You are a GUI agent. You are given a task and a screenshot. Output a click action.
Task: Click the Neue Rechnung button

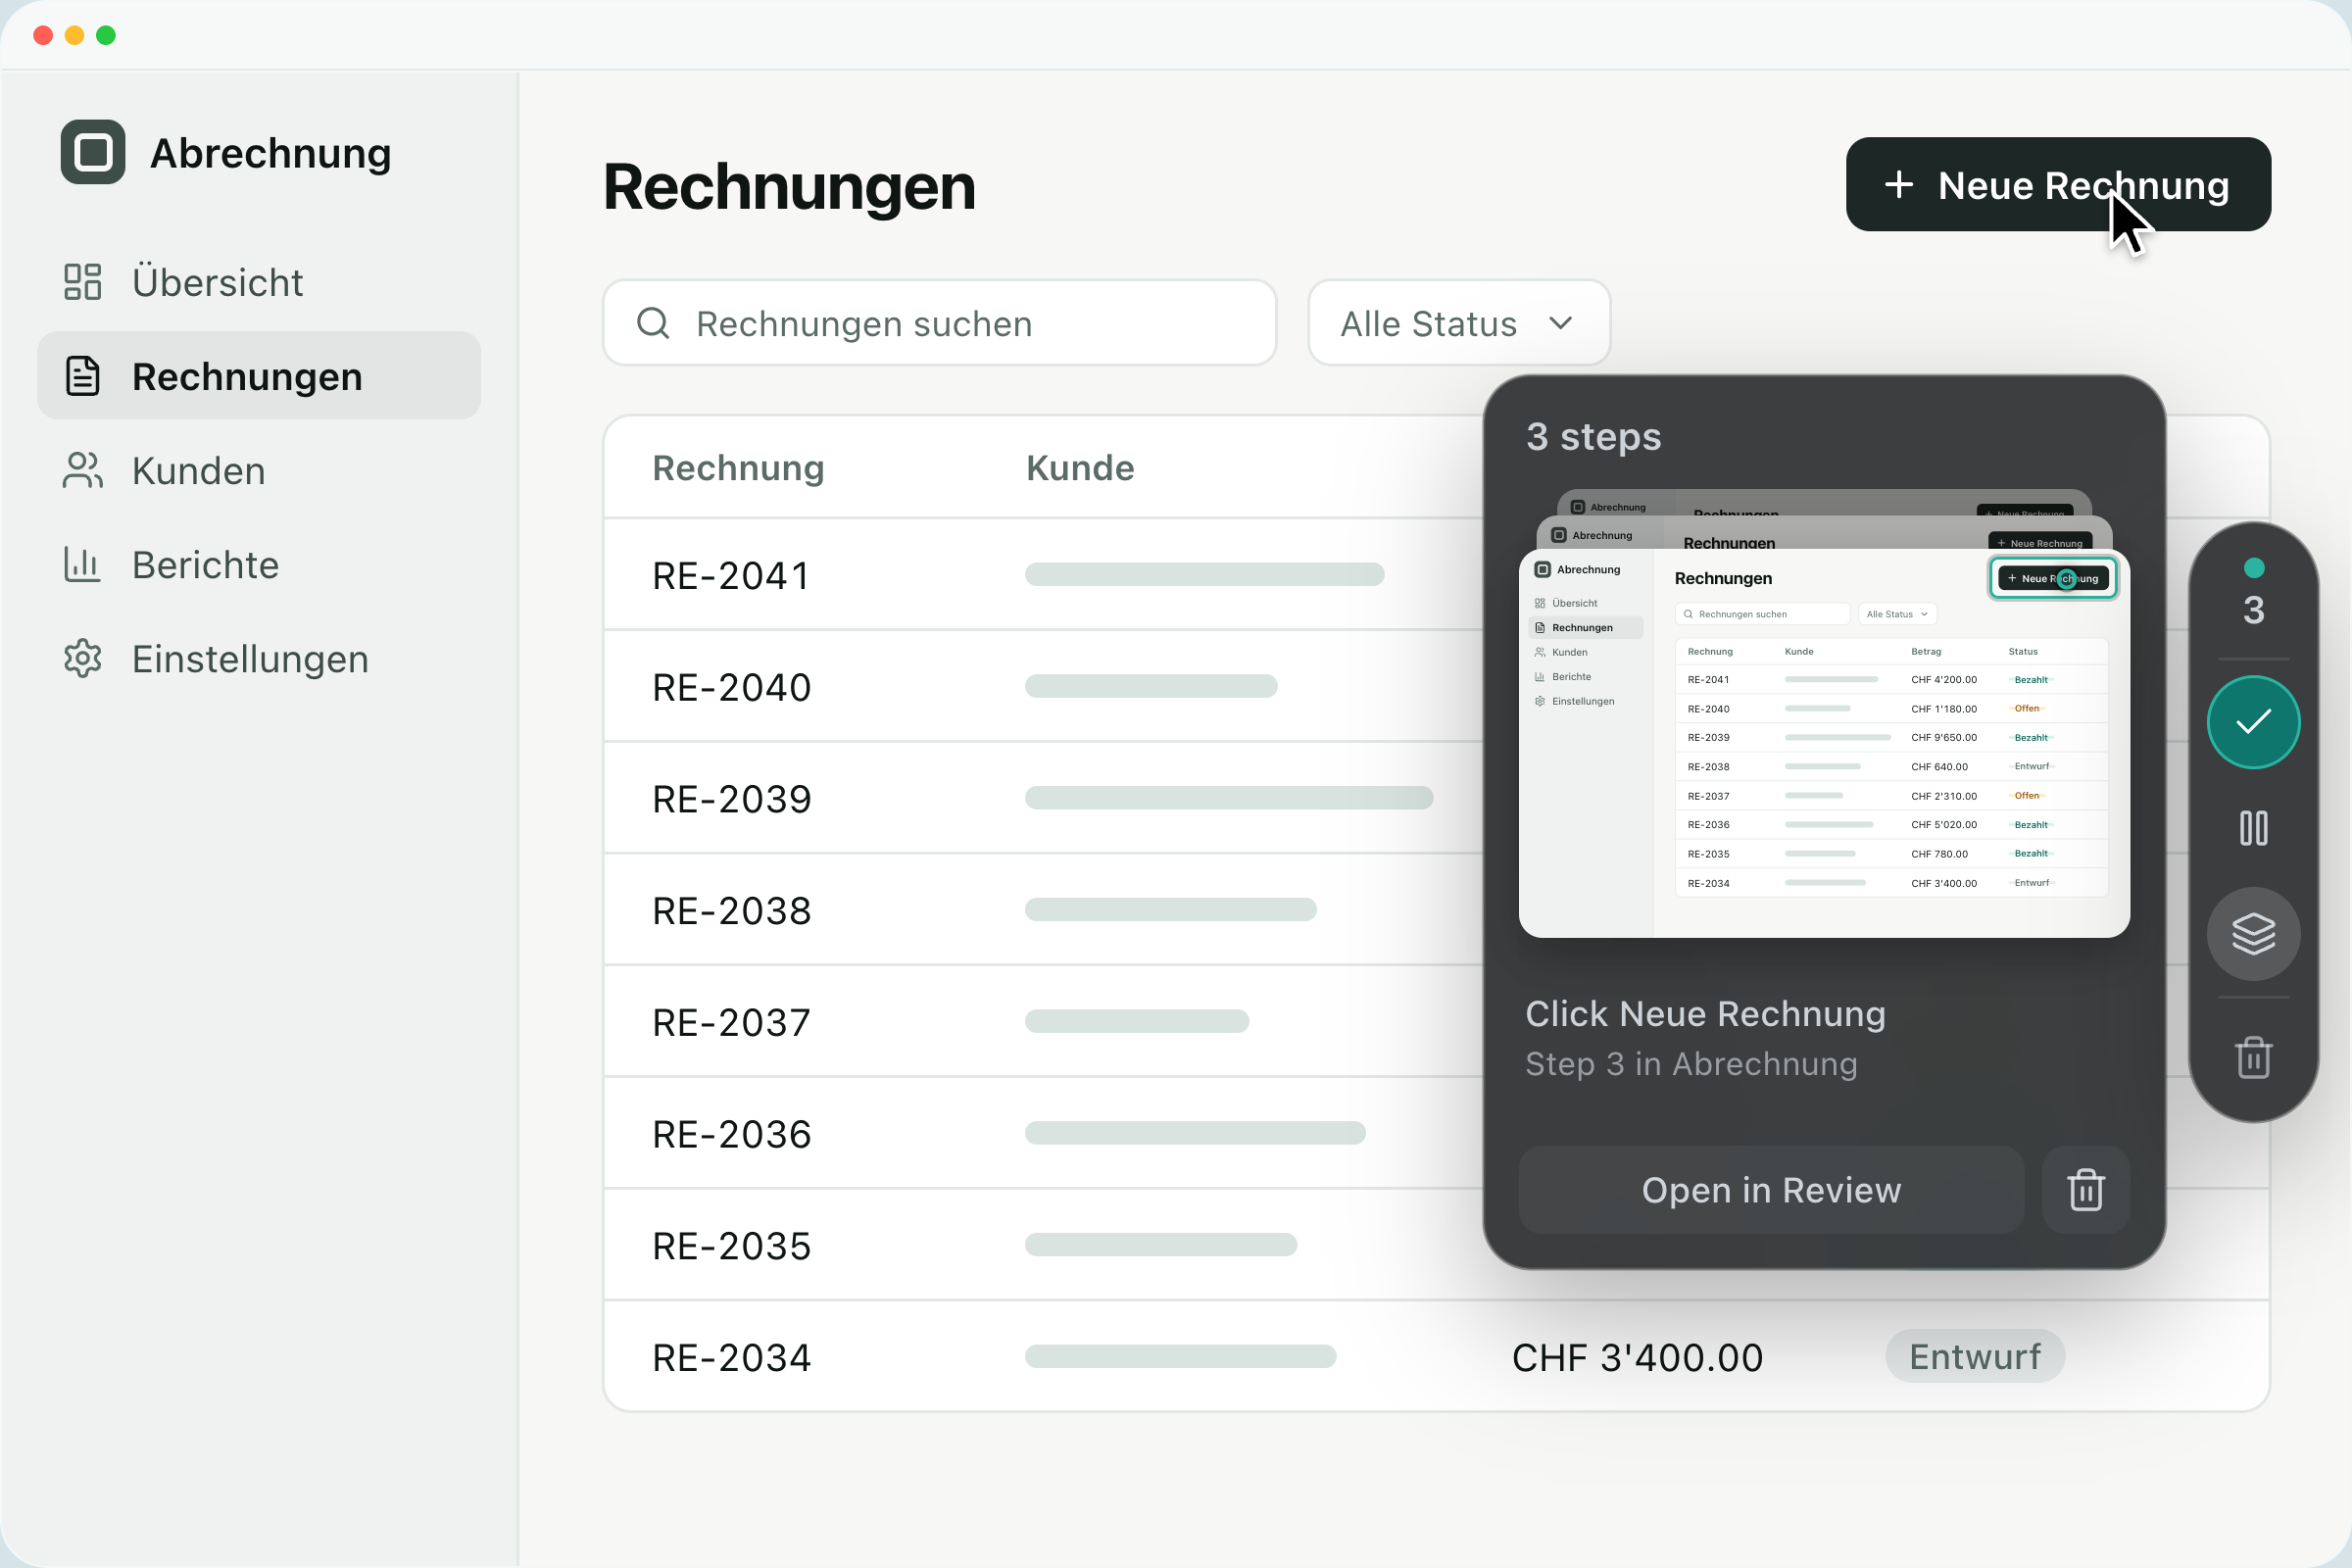2058,185
